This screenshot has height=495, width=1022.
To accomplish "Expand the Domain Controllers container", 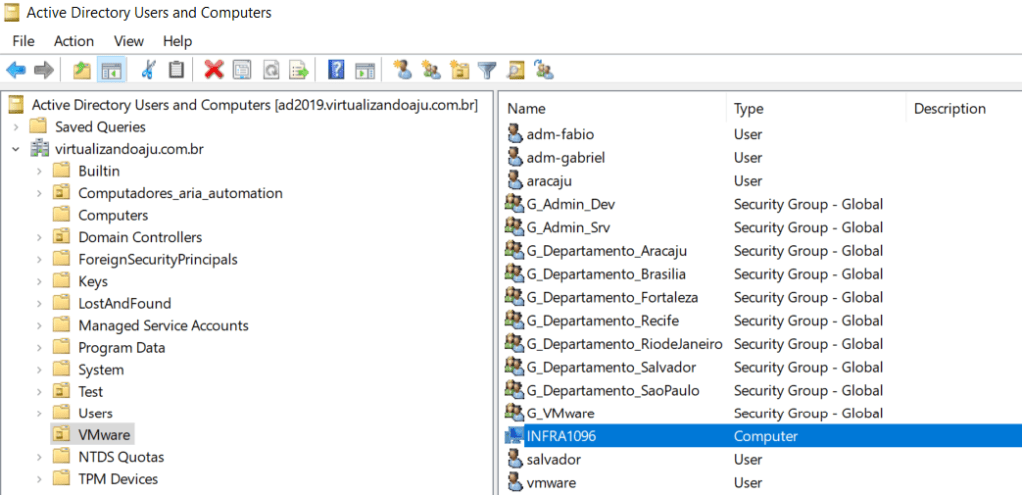I will click(39, 237).
